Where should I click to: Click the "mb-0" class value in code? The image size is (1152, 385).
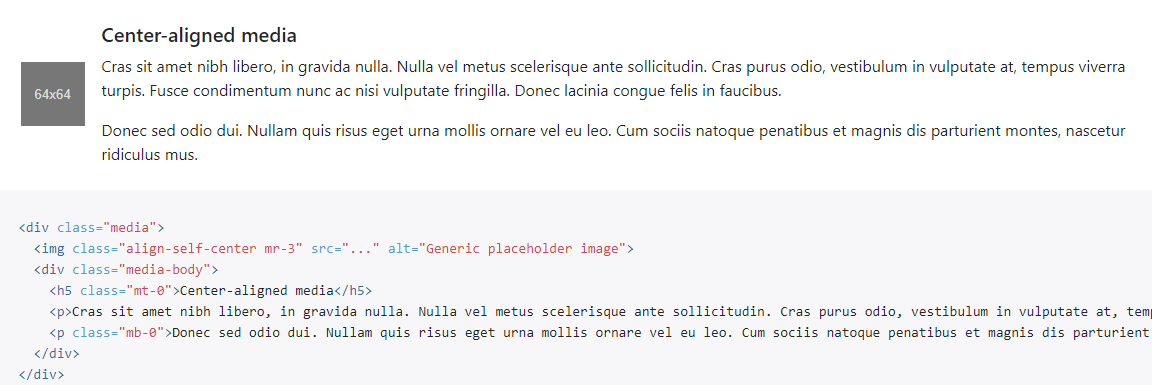coord(141,333)
